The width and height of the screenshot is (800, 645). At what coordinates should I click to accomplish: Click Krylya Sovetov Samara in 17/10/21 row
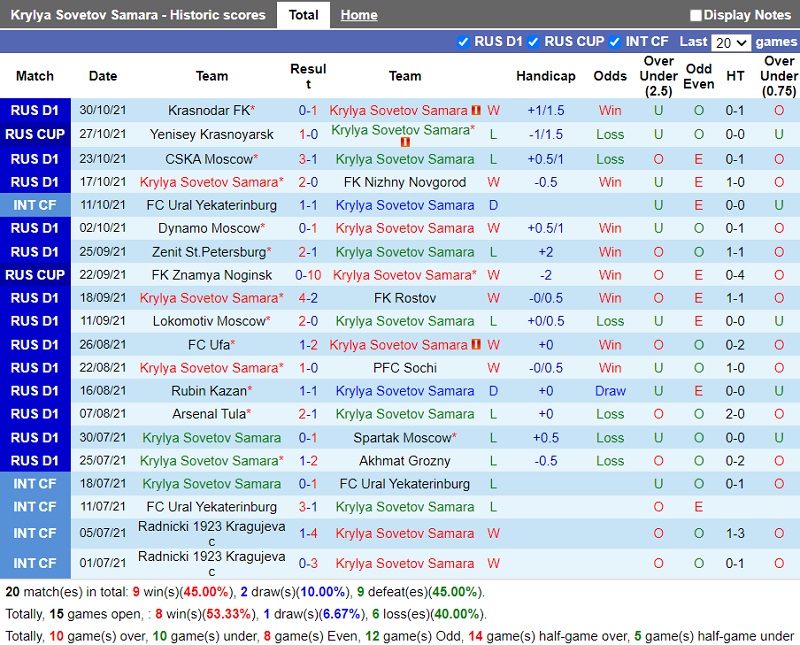[x=209, y=182]
